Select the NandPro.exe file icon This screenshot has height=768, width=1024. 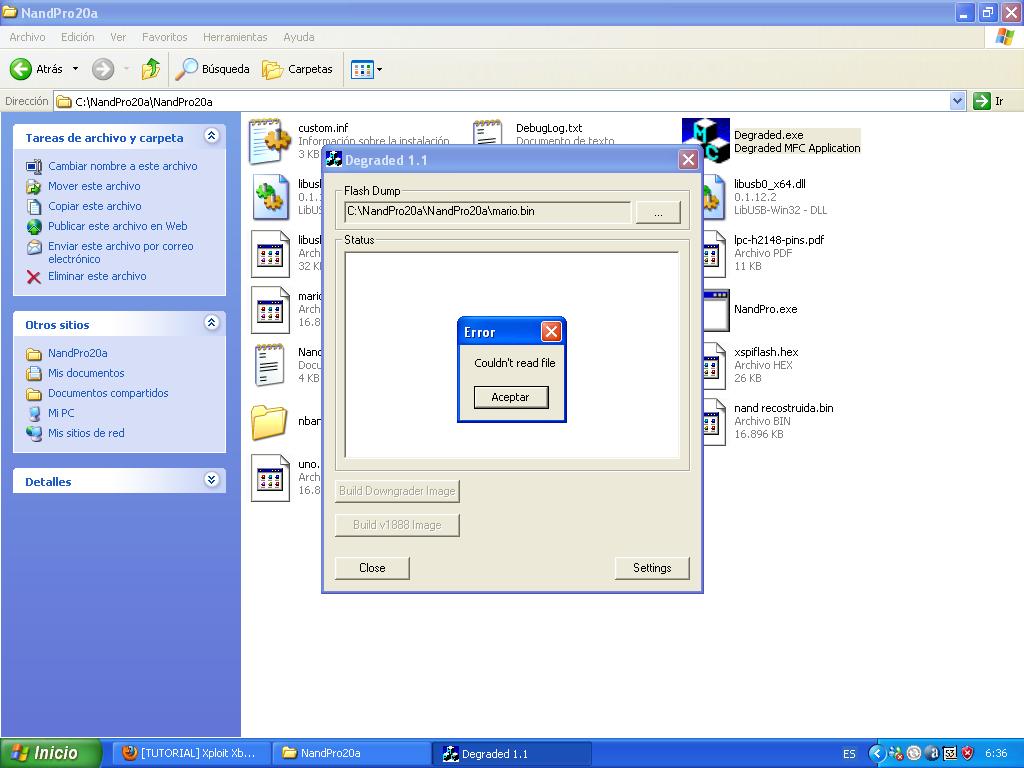[x=715, y=310]
